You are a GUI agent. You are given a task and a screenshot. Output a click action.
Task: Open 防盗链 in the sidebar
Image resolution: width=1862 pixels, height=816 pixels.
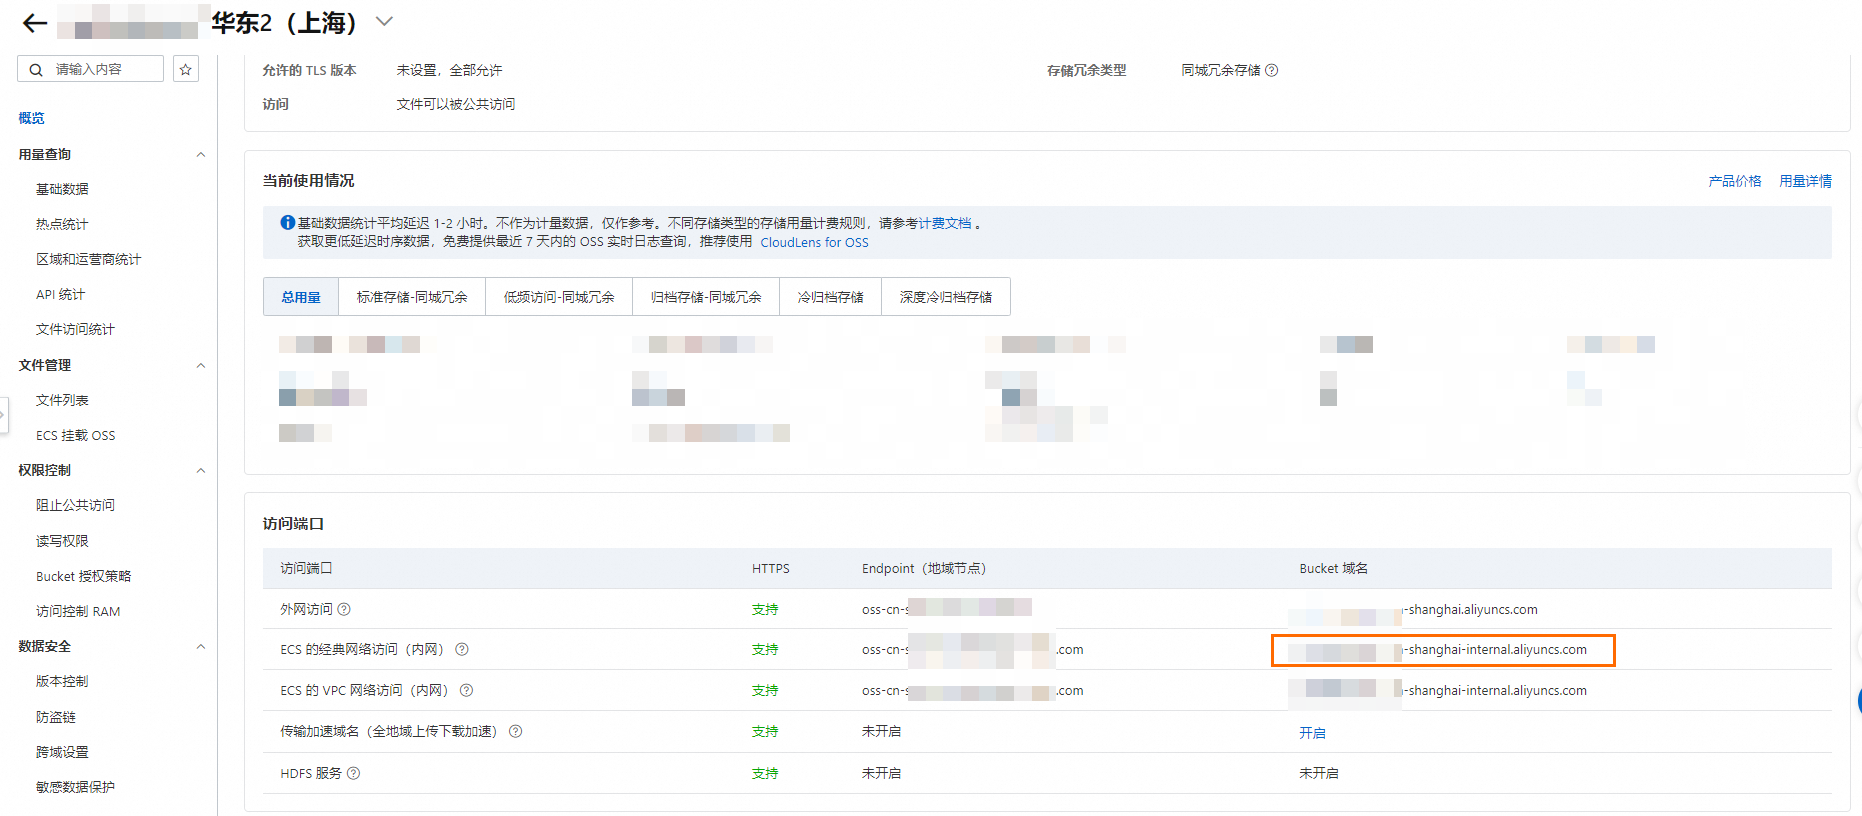click(56, 717)
